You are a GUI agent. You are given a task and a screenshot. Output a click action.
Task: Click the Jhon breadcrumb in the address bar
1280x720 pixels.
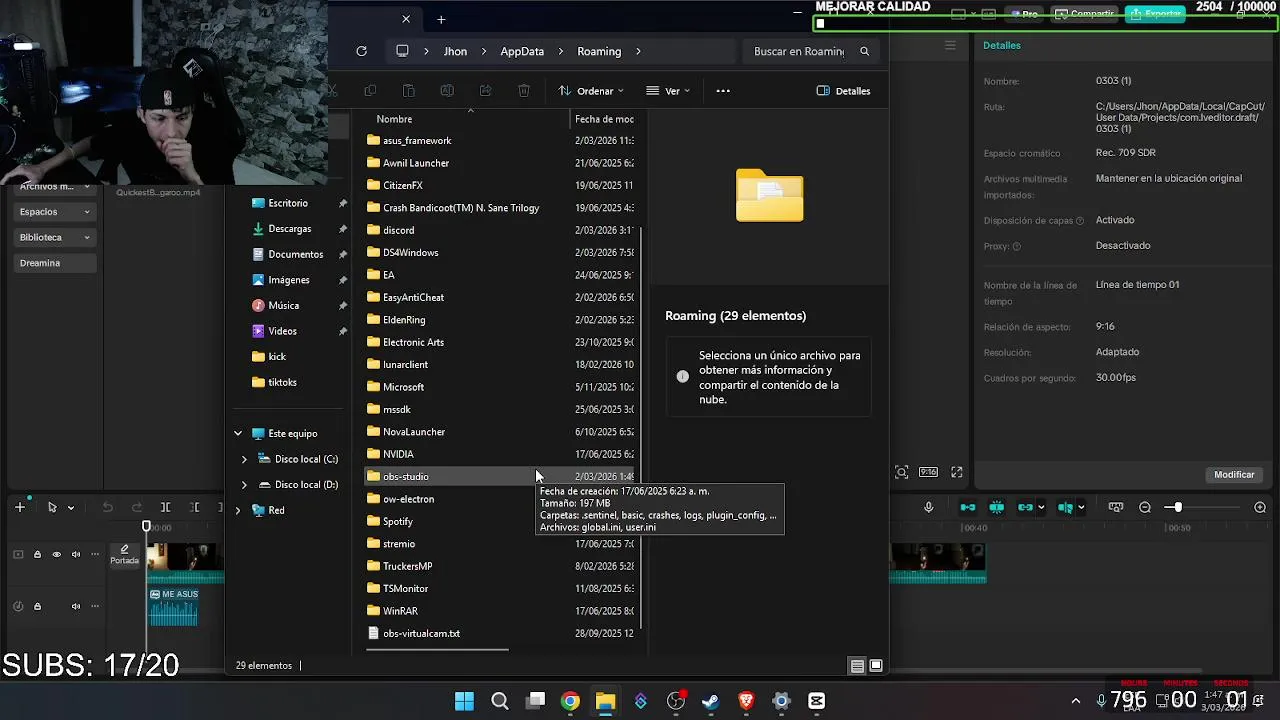(455, 51)
